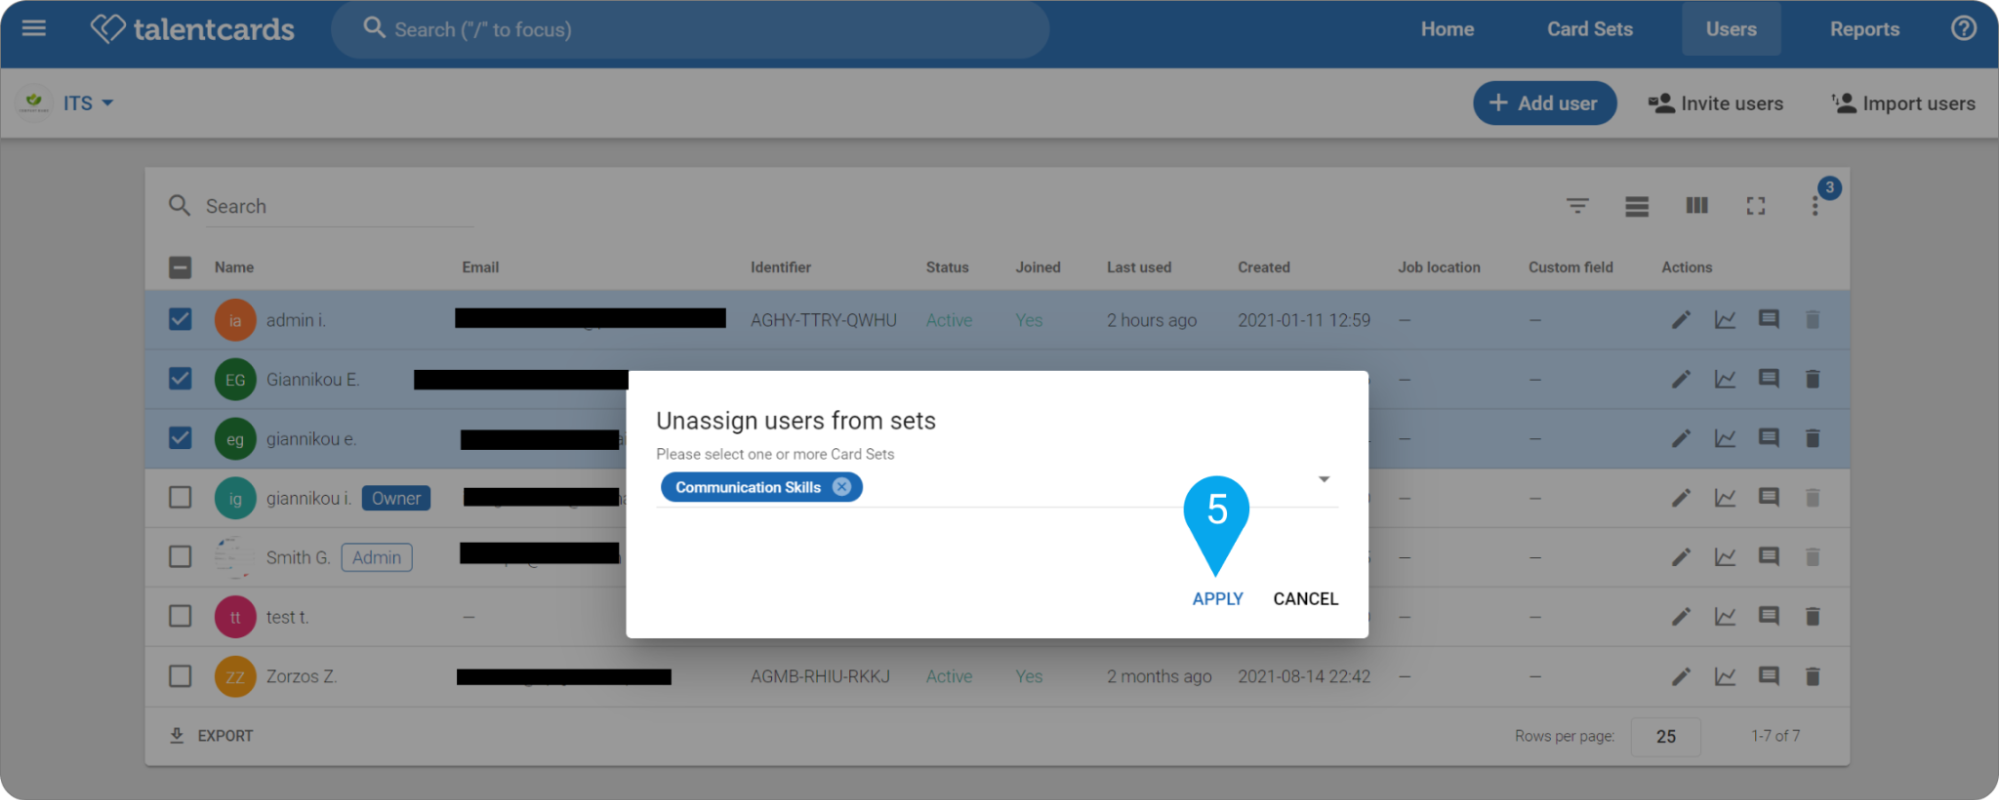Screen dimensions: 1999x801
Task: Open the column visibility icon
Action: [x=1696, y=205]
